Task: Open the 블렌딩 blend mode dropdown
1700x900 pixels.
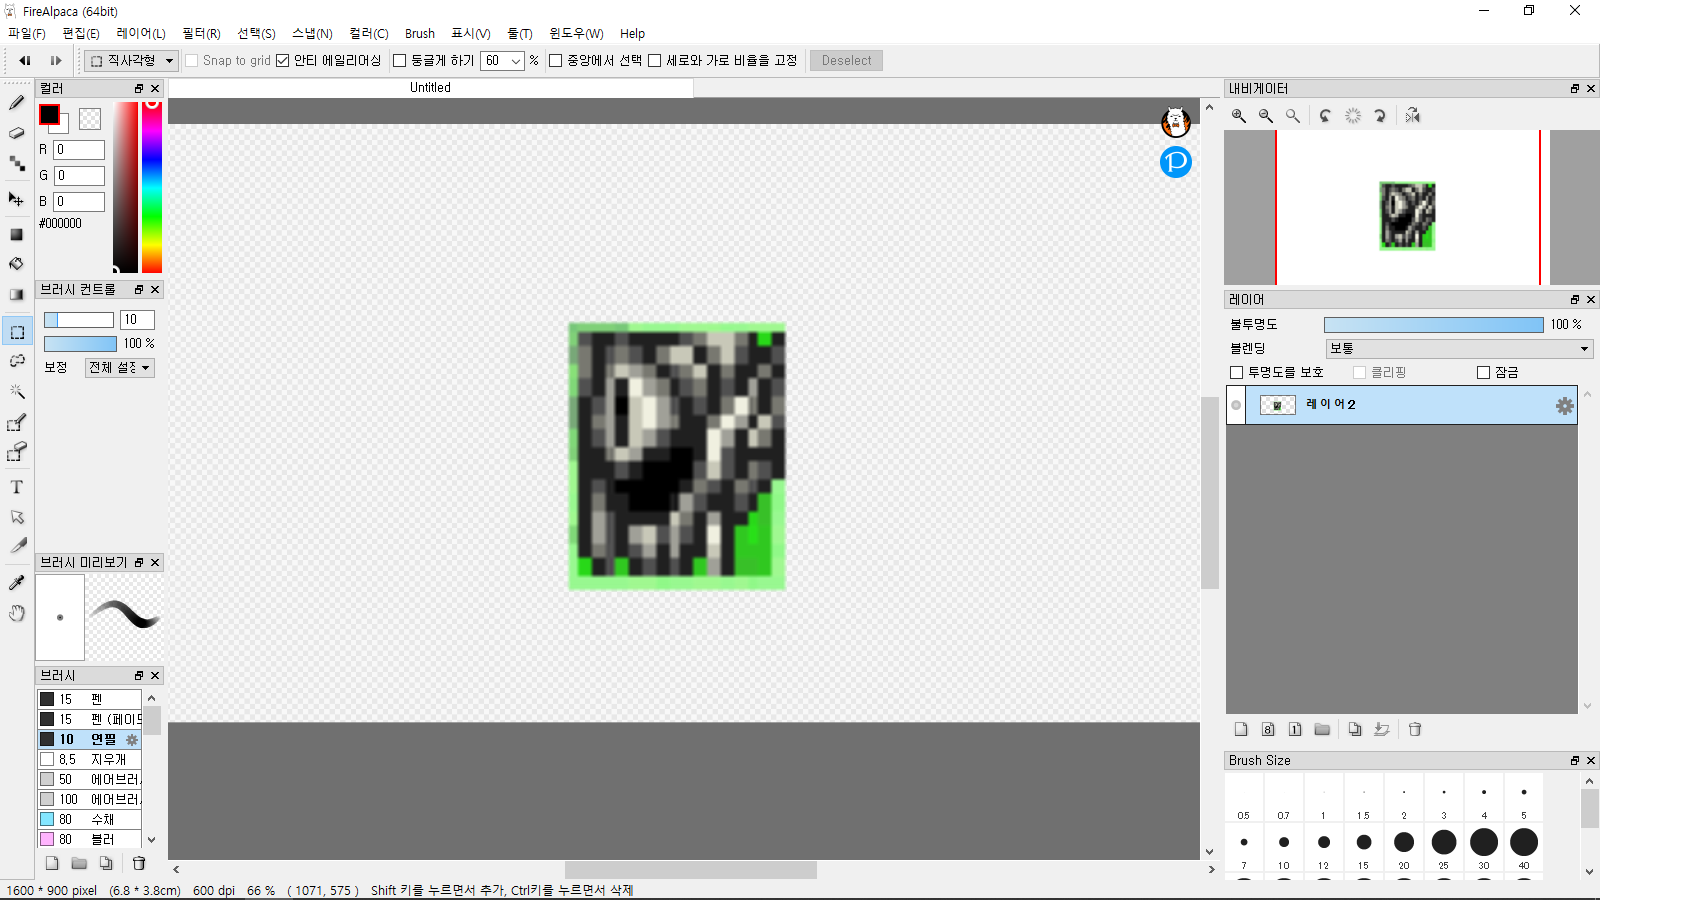Action: coord(1459,349)
